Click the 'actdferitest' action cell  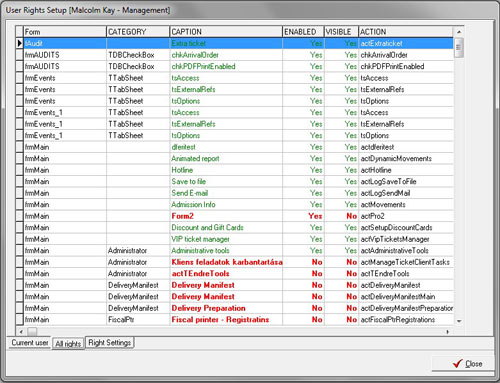click(406, 147)
